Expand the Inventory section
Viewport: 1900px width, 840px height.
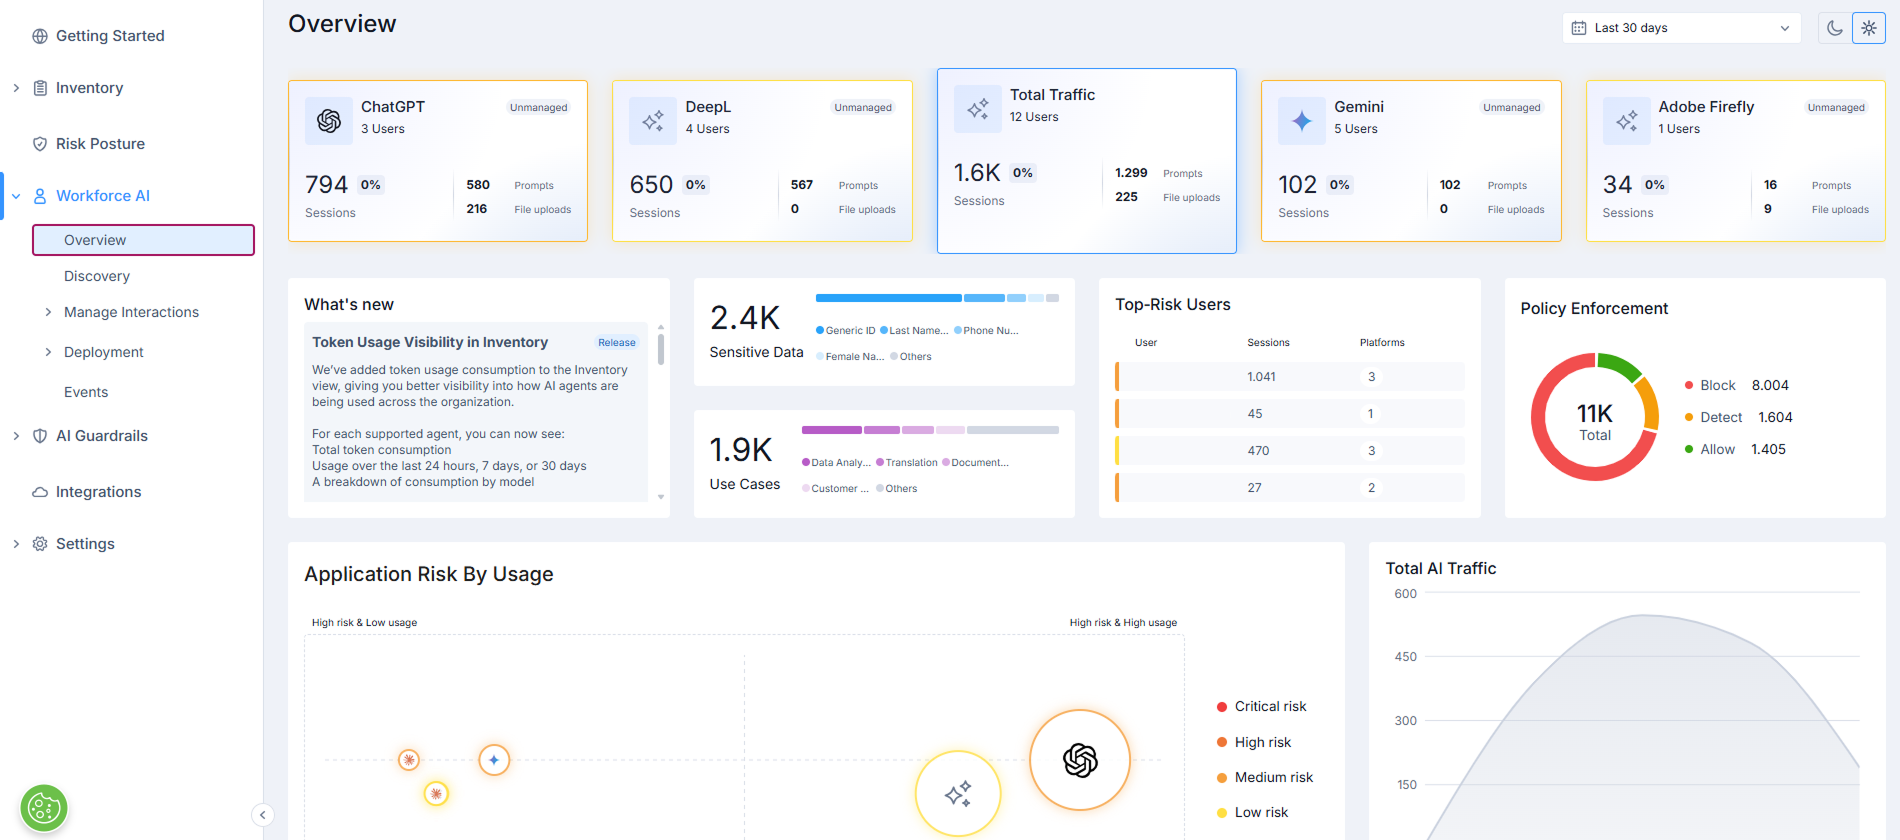(16, 88)
